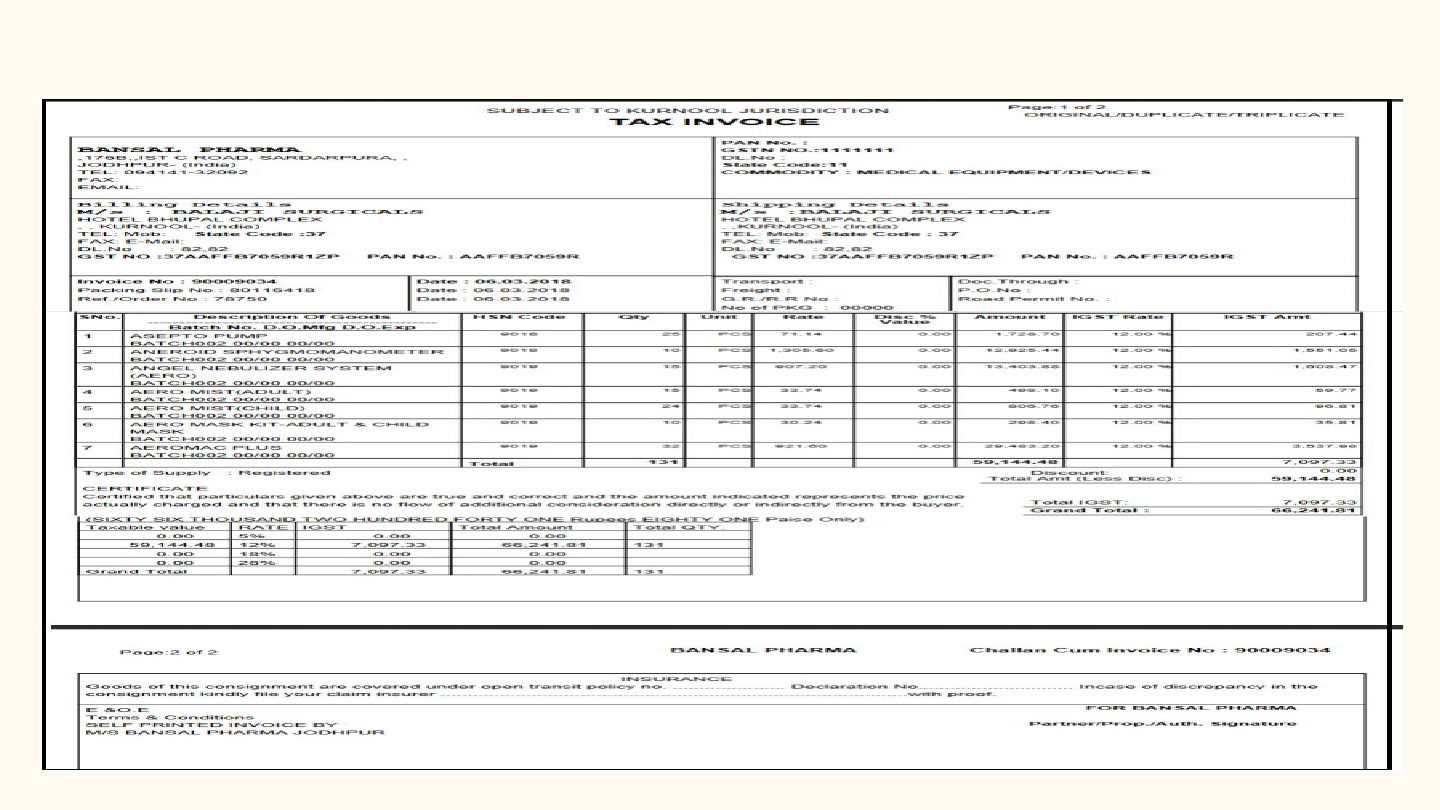Click the "FOR BANSAL PHARMA" signature heading
1440x810 pixels.
coord(1191,708)
